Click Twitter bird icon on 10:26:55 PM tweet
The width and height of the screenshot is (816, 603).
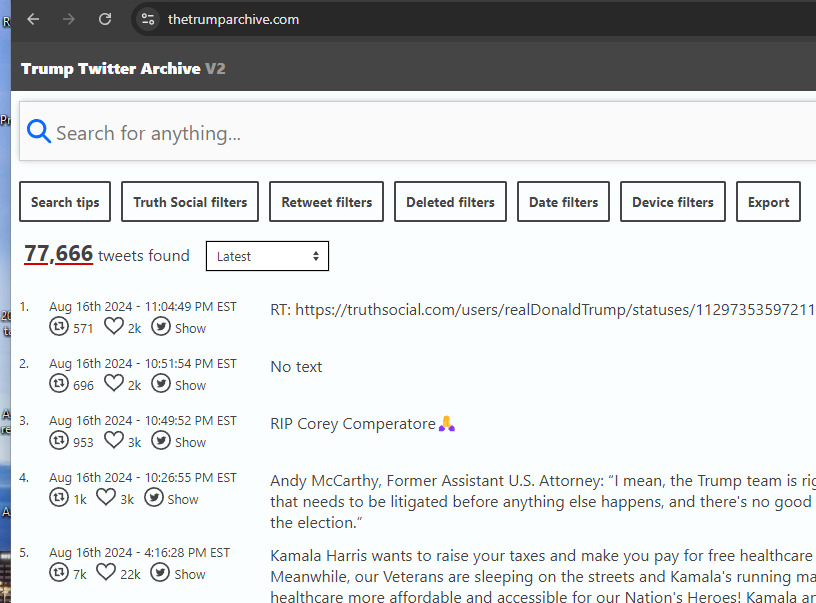click(x=154, y=497)
